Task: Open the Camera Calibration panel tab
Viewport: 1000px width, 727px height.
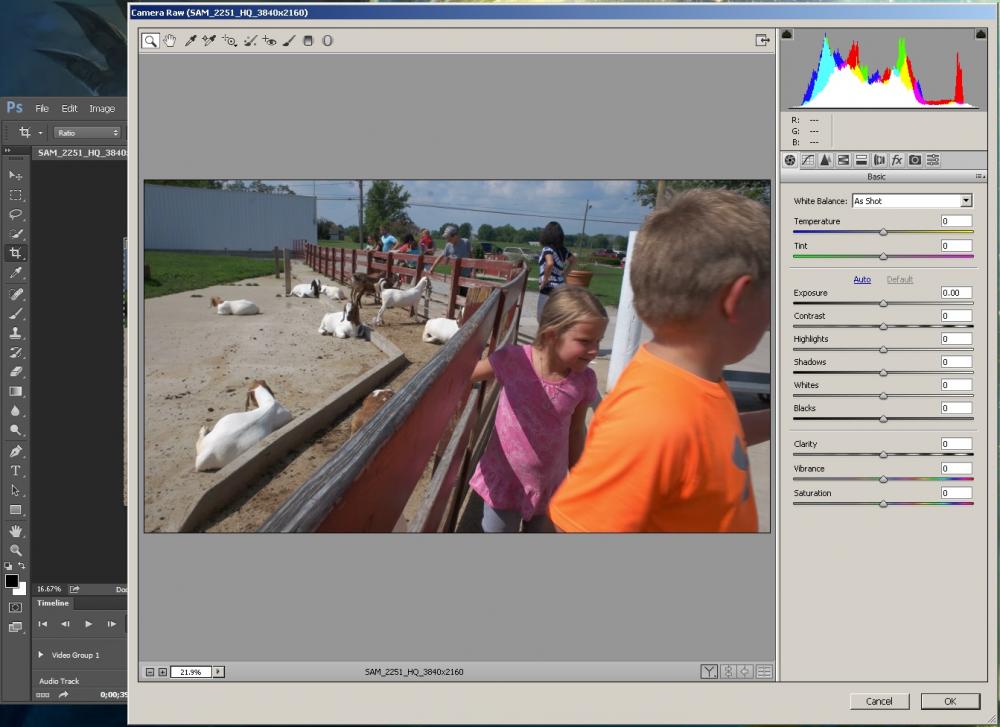Action: pyautogui.click(x=915, y=160)
